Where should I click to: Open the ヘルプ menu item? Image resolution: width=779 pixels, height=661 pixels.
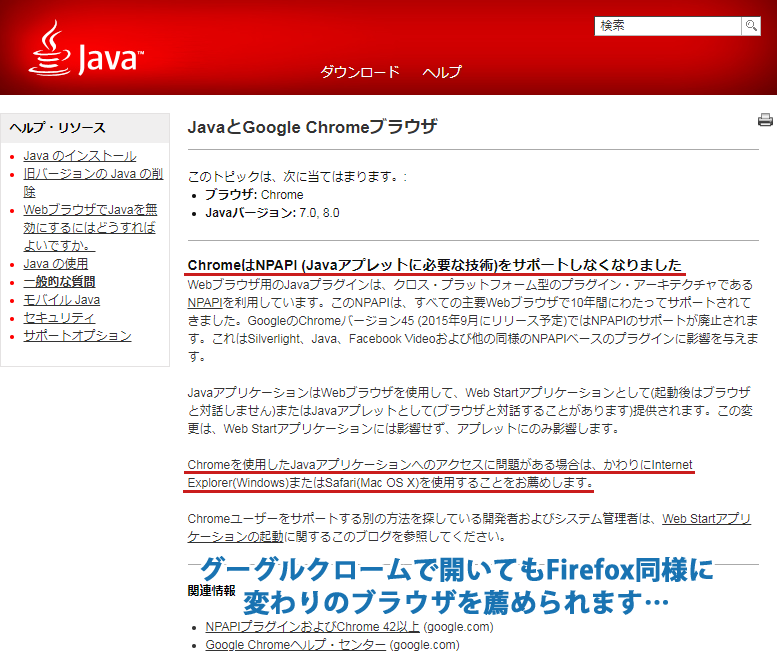tap(442, 72)
